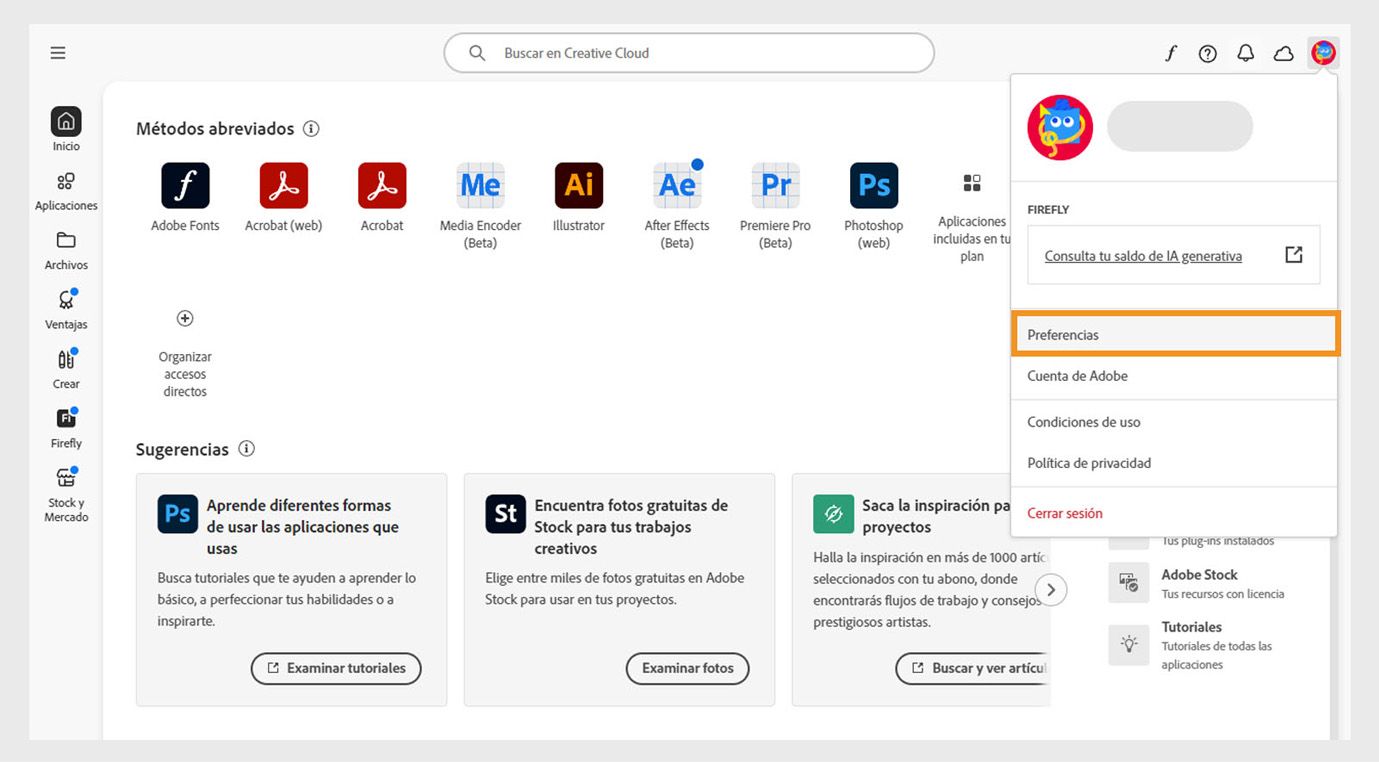Show info for Sugerencias
This screenshot has width=1379, height=762.
click(x=246, y=449)
